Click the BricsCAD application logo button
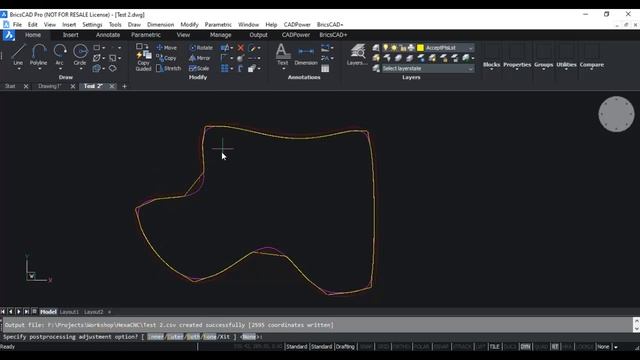Screen dimensions: 640x360 click(x=9, y=35)
